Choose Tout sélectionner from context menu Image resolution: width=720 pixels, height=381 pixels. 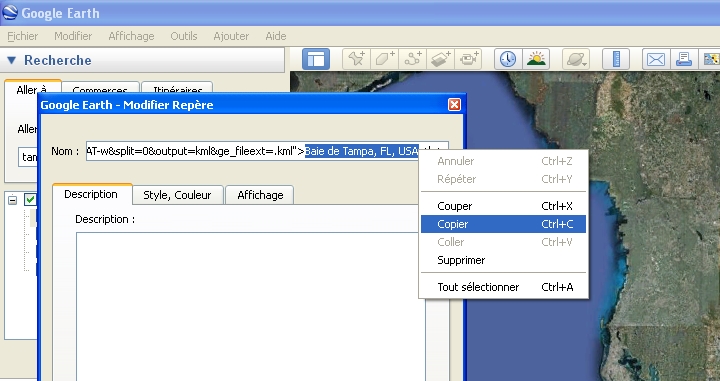[x=503, y=287]
